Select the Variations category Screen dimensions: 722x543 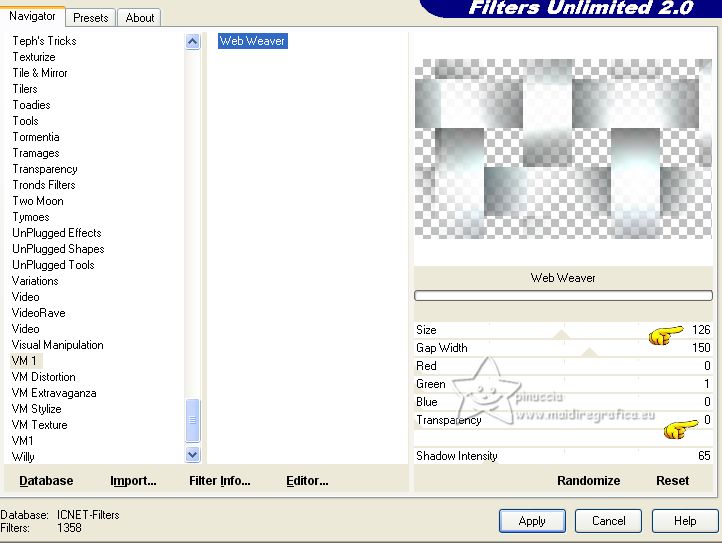click(x=35, y=281)
